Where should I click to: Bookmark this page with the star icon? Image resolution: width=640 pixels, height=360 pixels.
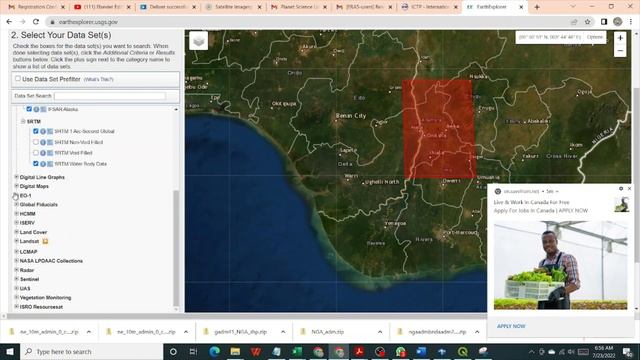click(588, 22)
